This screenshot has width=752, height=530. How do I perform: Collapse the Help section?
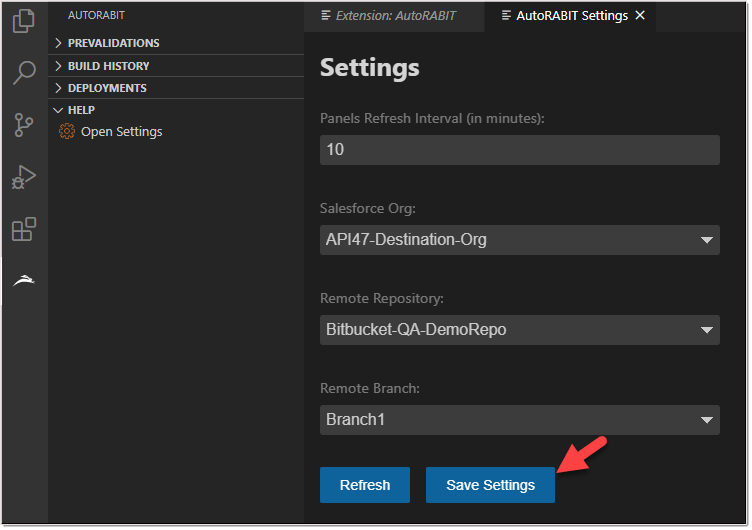pos(176,110)
